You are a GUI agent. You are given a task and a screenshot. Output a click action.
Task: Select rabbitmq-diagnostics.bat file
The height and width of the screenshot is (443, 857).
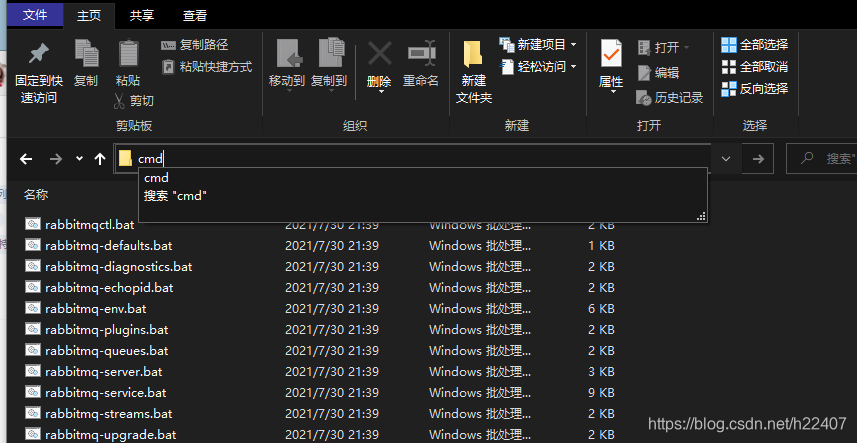(x=119, y=267)
